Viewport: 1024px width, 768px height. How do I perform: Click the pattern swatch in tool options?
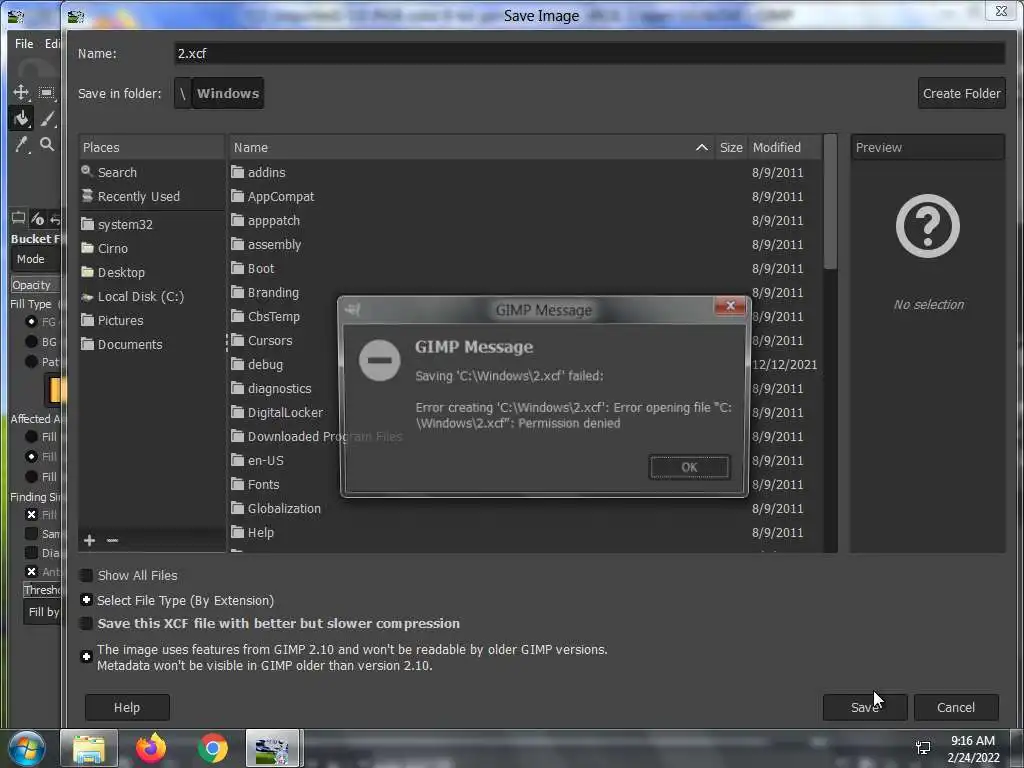coord(54,390)
